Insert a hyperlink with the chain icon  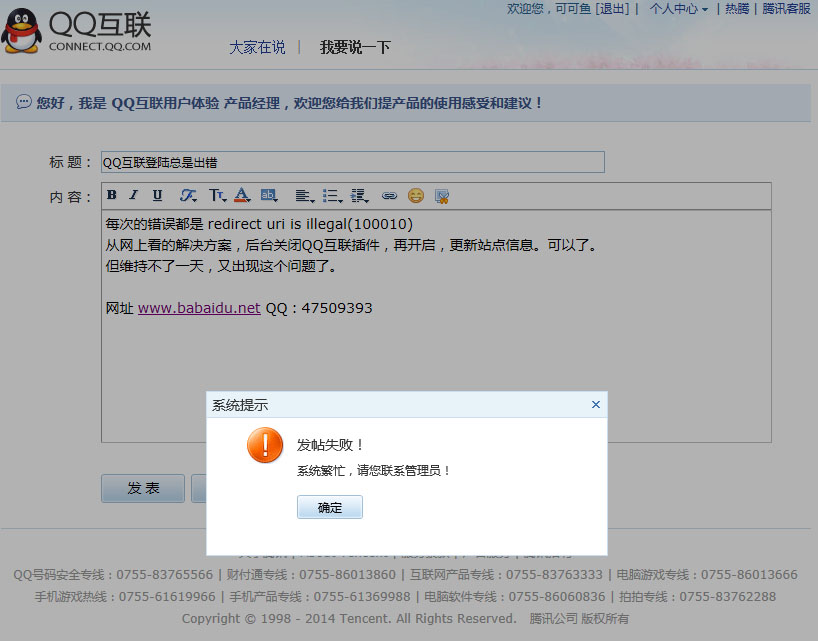(x=389, y=196)
